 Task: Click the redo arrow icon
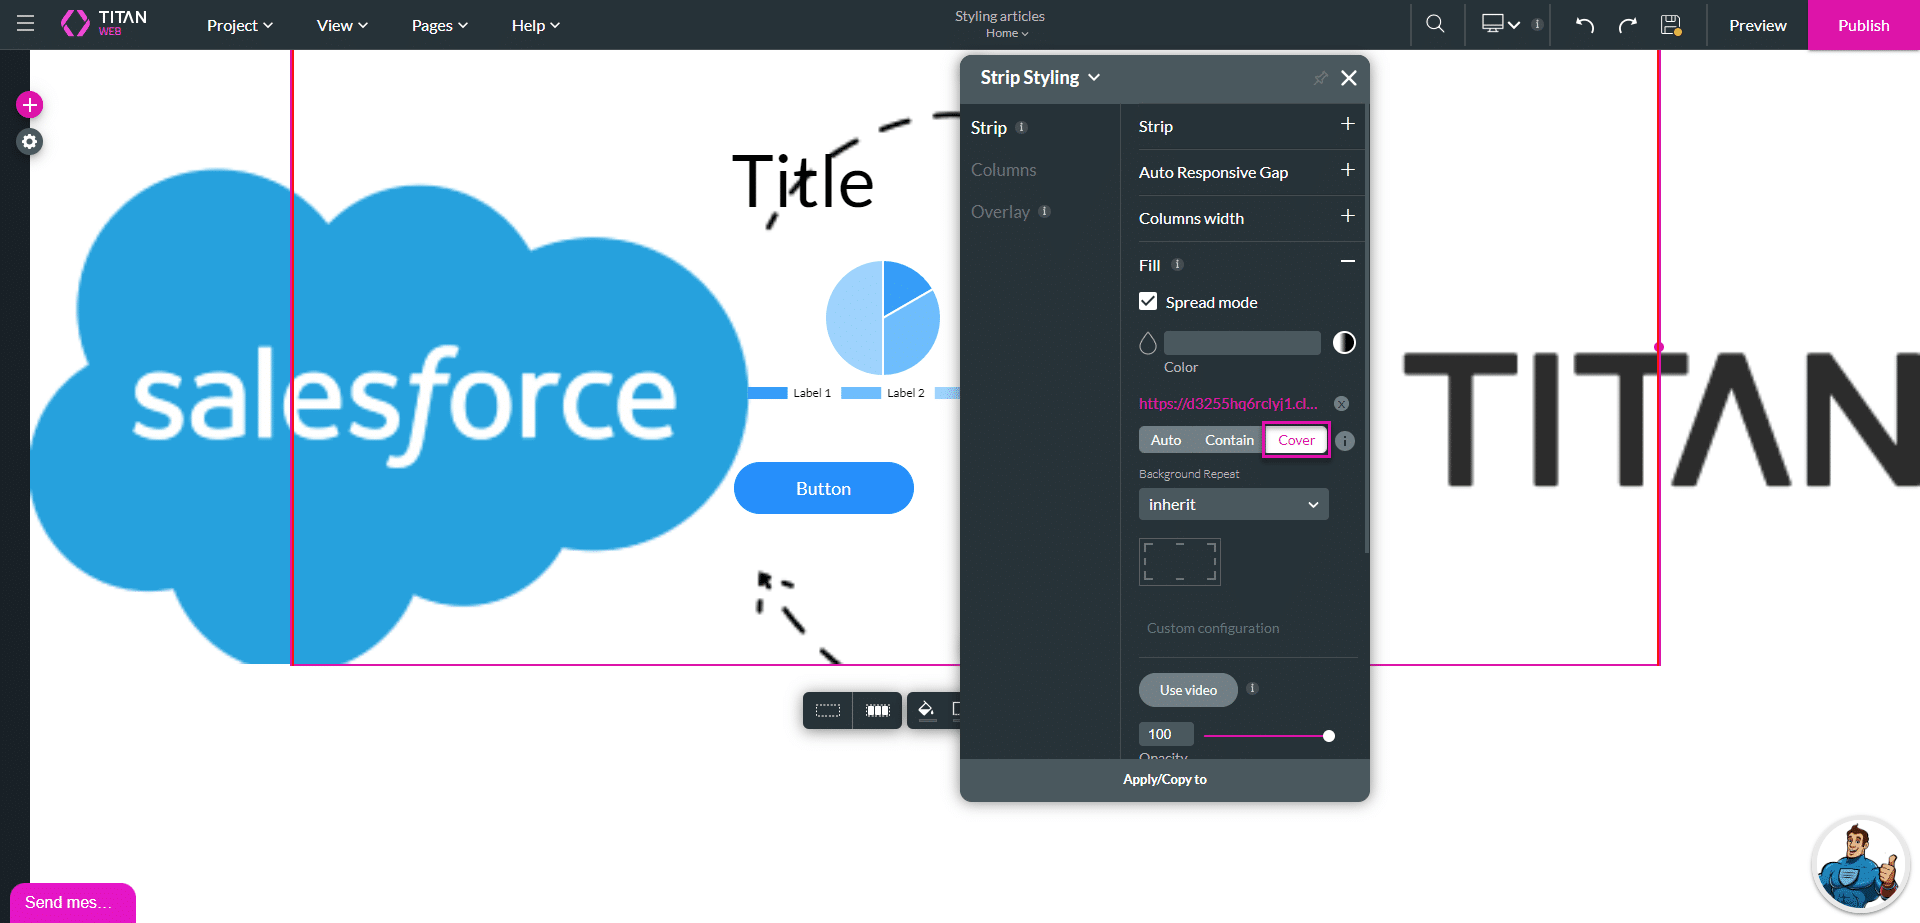[x=1628, y=25]
